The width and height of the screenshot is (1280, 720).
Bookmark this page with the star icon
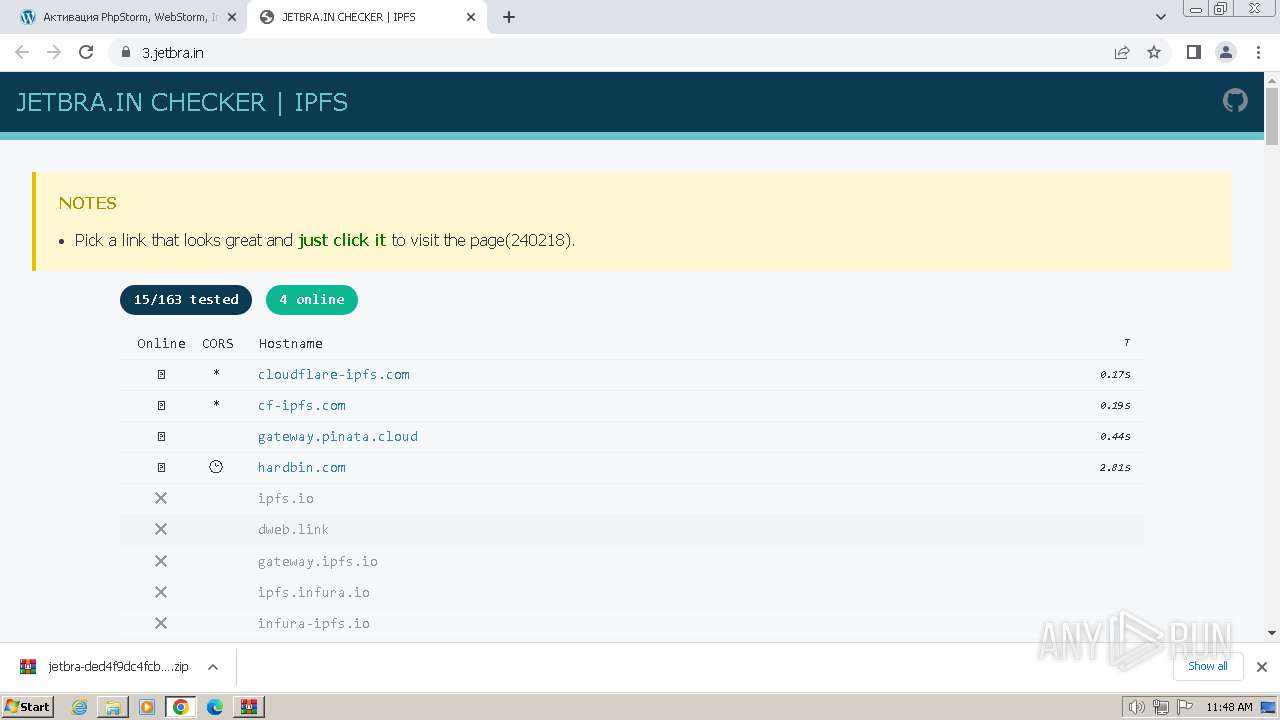click(1154, 52)
